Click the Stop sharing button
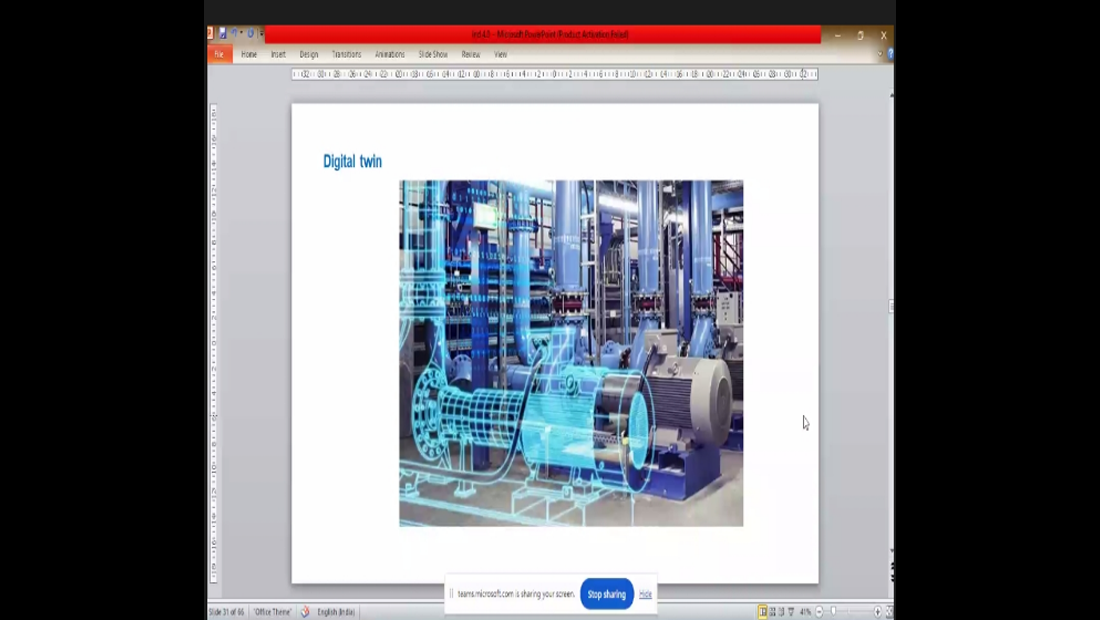Viewport: 1100px width, 620px height. pyautogui.click(x=607, y=594)
